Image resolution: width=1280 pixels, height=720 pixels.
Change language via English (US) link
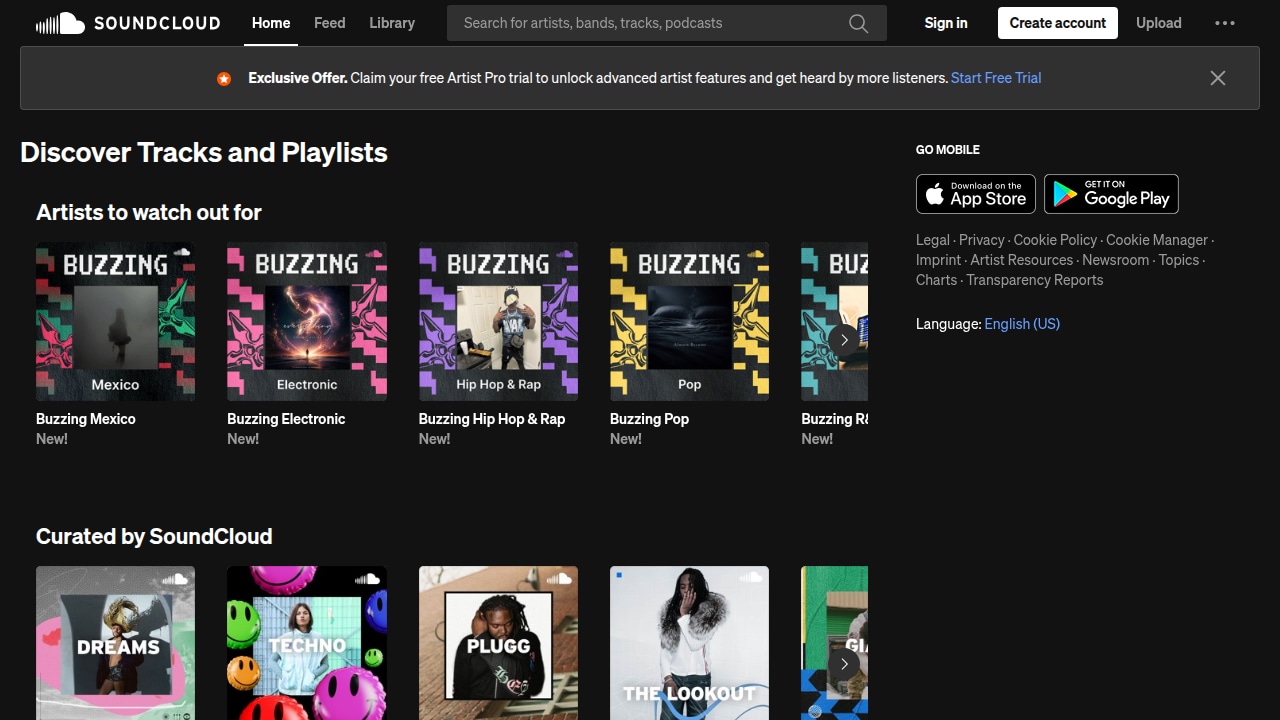click(1022, 324)
